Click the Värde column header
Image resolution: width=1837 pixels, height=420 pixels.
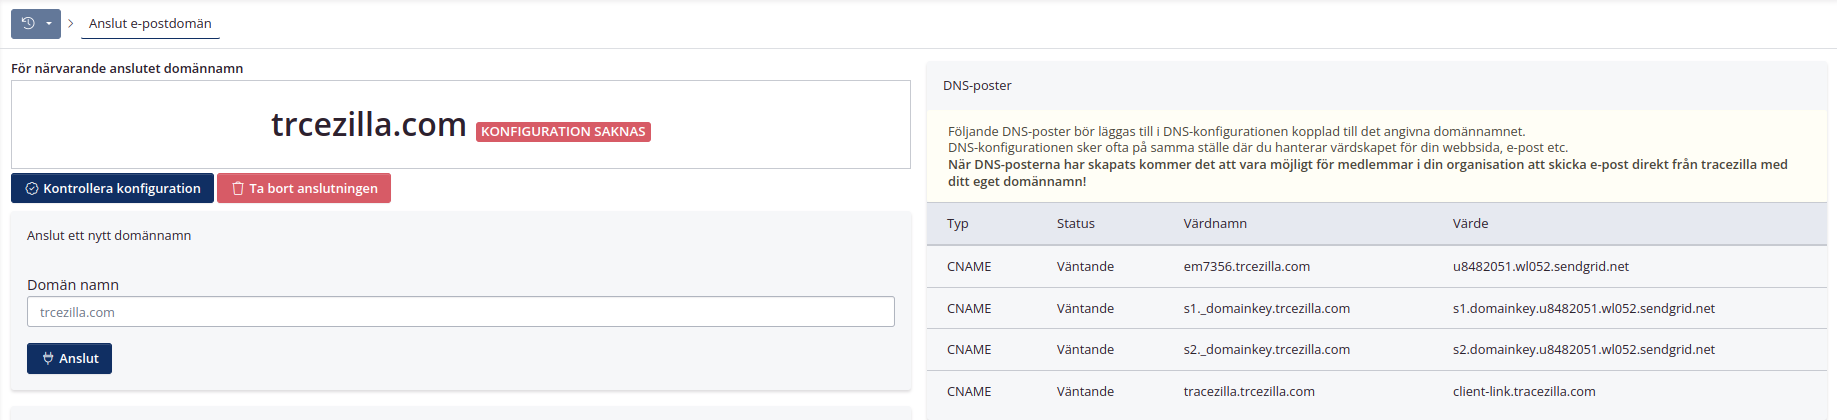[1470, 224]
